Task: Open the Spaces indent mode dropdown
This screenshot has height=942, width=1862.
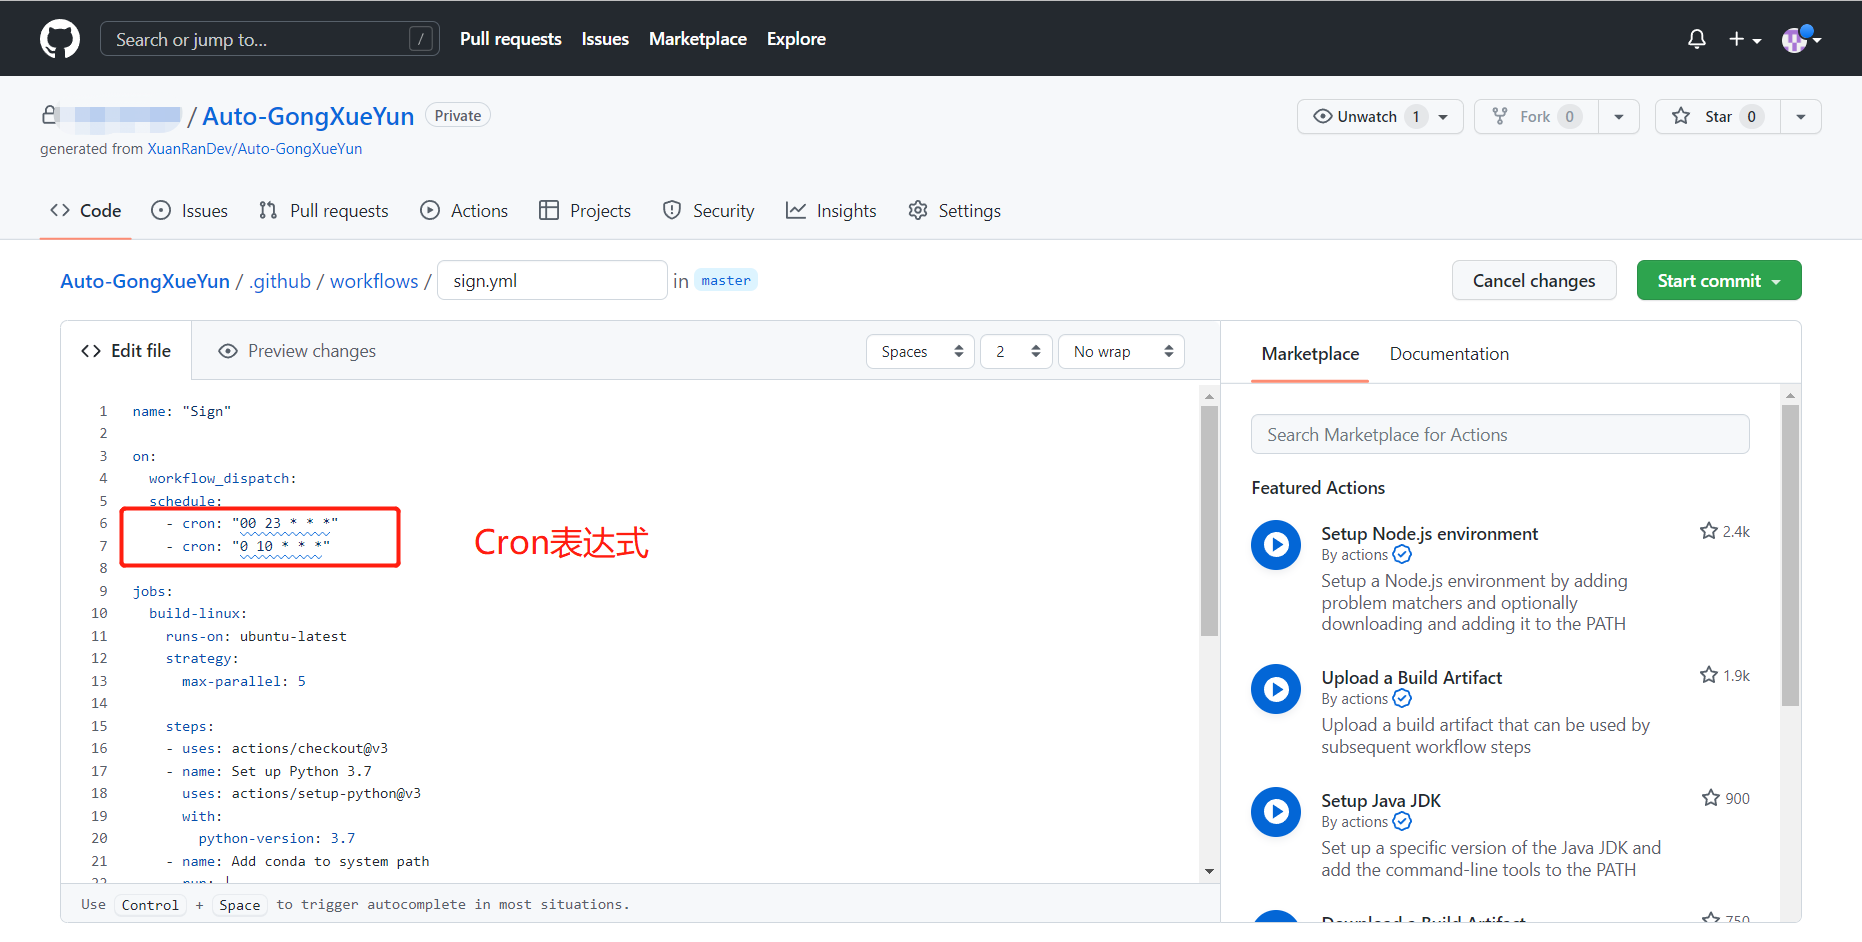Action: coord(920,352)
